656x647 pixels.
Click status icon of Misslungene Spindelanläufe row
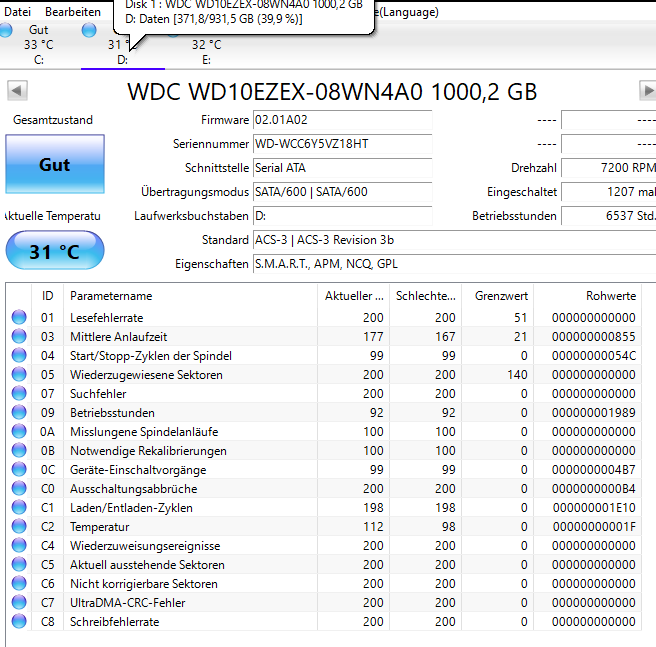(x=19, y=431)
